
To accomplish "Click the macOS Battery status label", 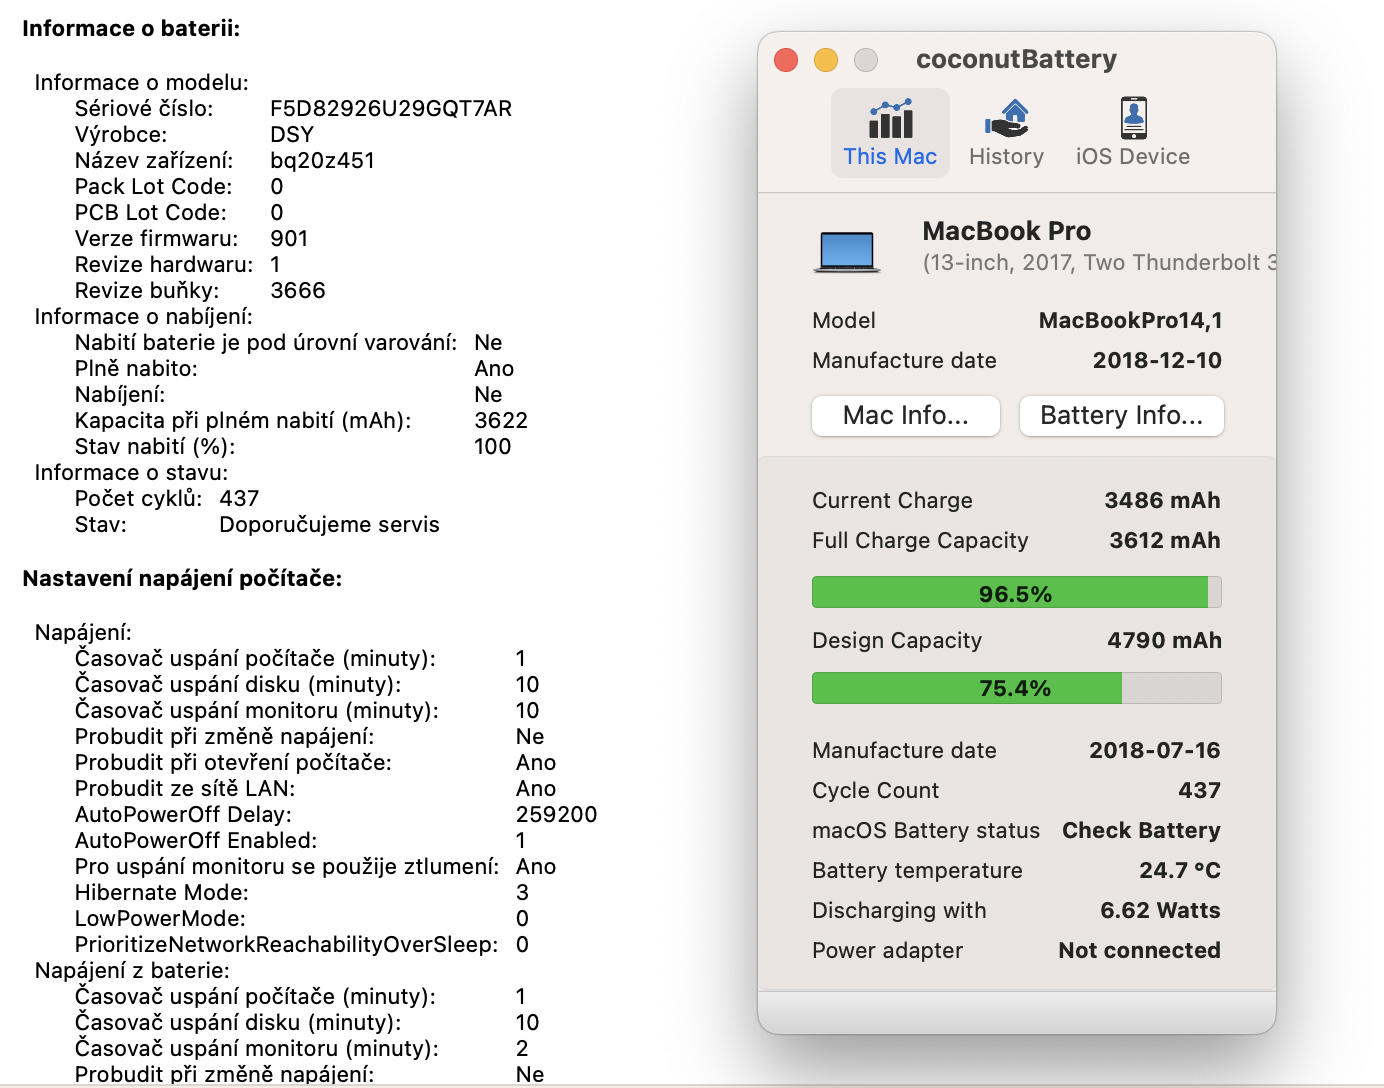I will pyautogui.click(x=926, y=830).
